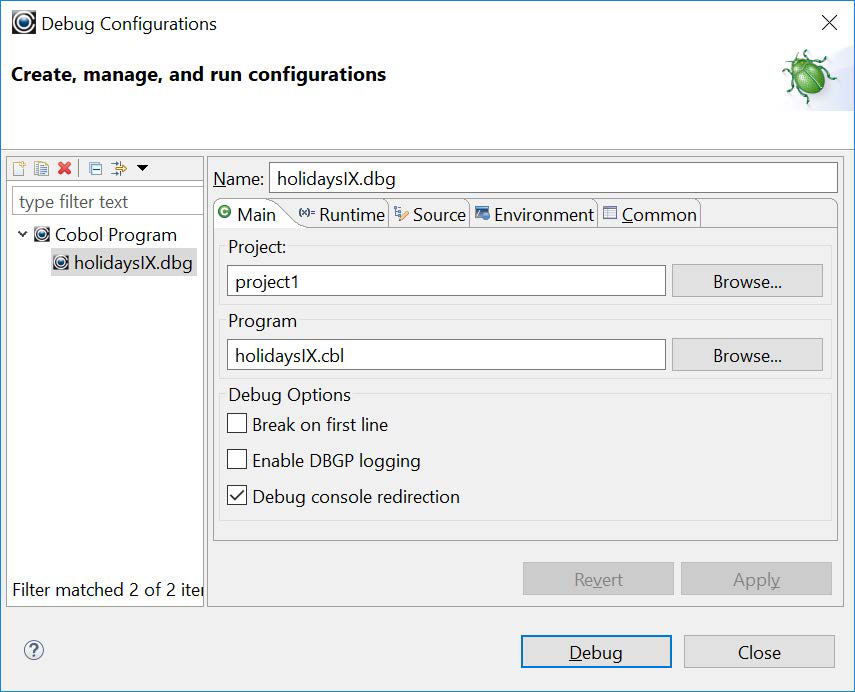This screenshot has height=692, width=855.
Task: Check Break on first line
Action: 237,424
